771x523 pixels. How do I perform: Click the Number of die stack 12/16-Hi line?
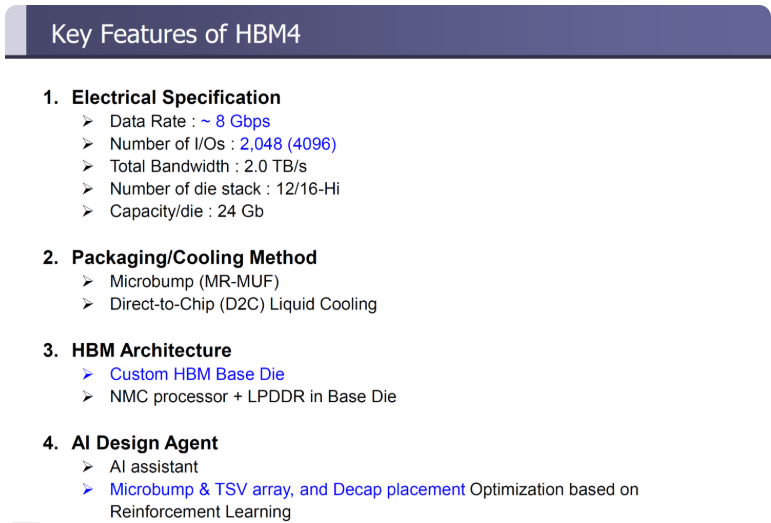pos(224,189)
